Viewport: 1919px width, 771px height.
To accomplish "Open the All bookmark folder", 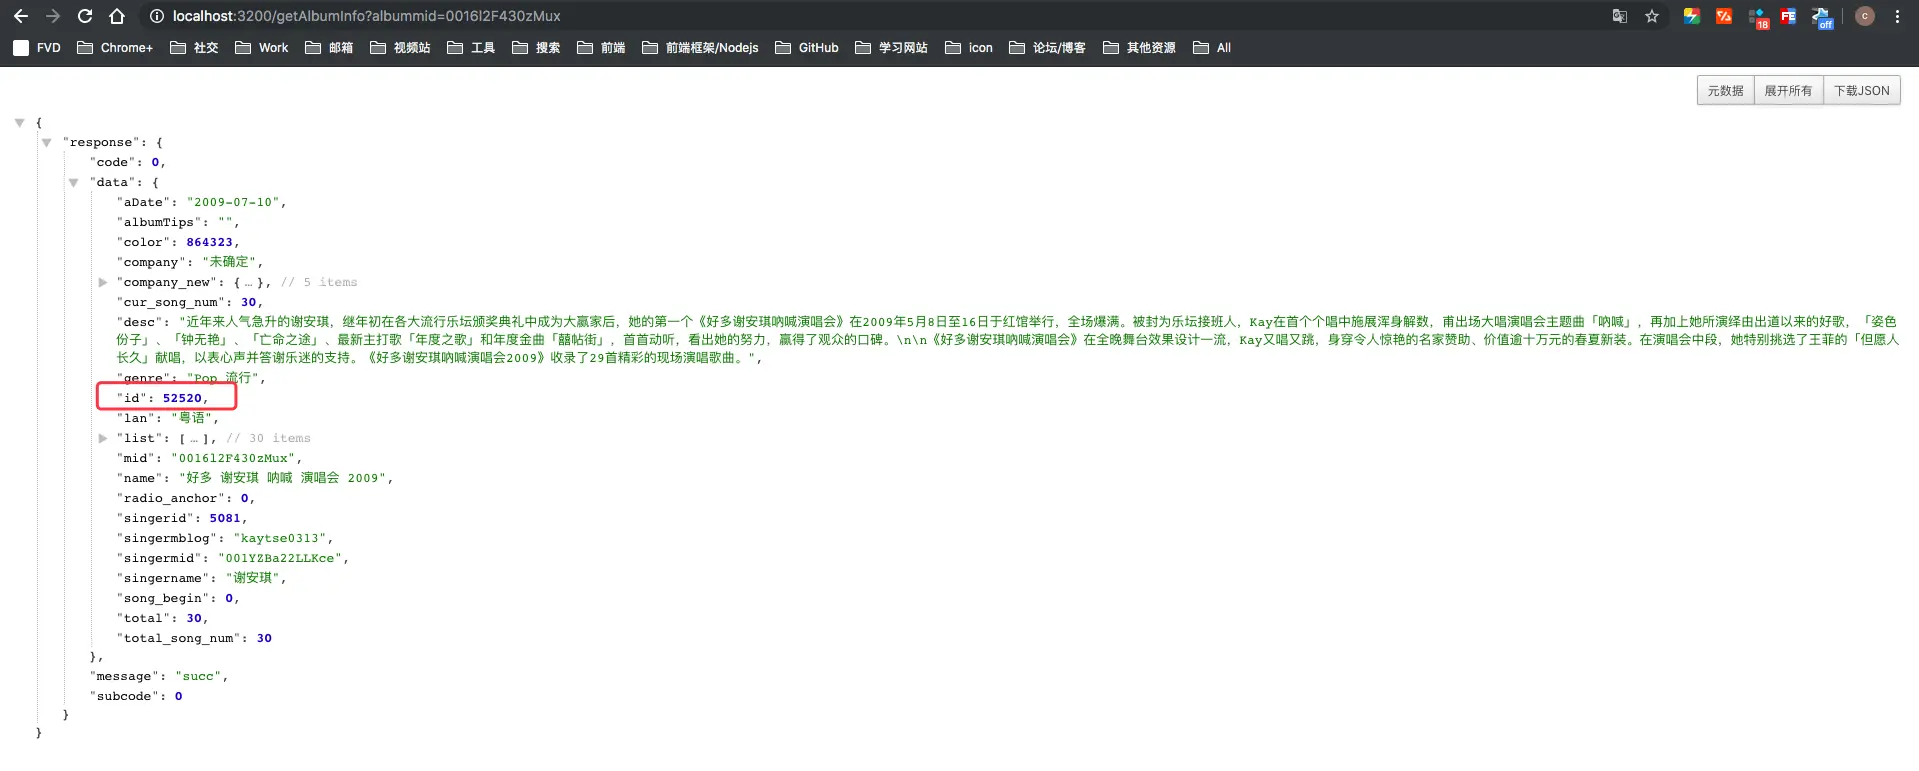I will (1212, 47).
